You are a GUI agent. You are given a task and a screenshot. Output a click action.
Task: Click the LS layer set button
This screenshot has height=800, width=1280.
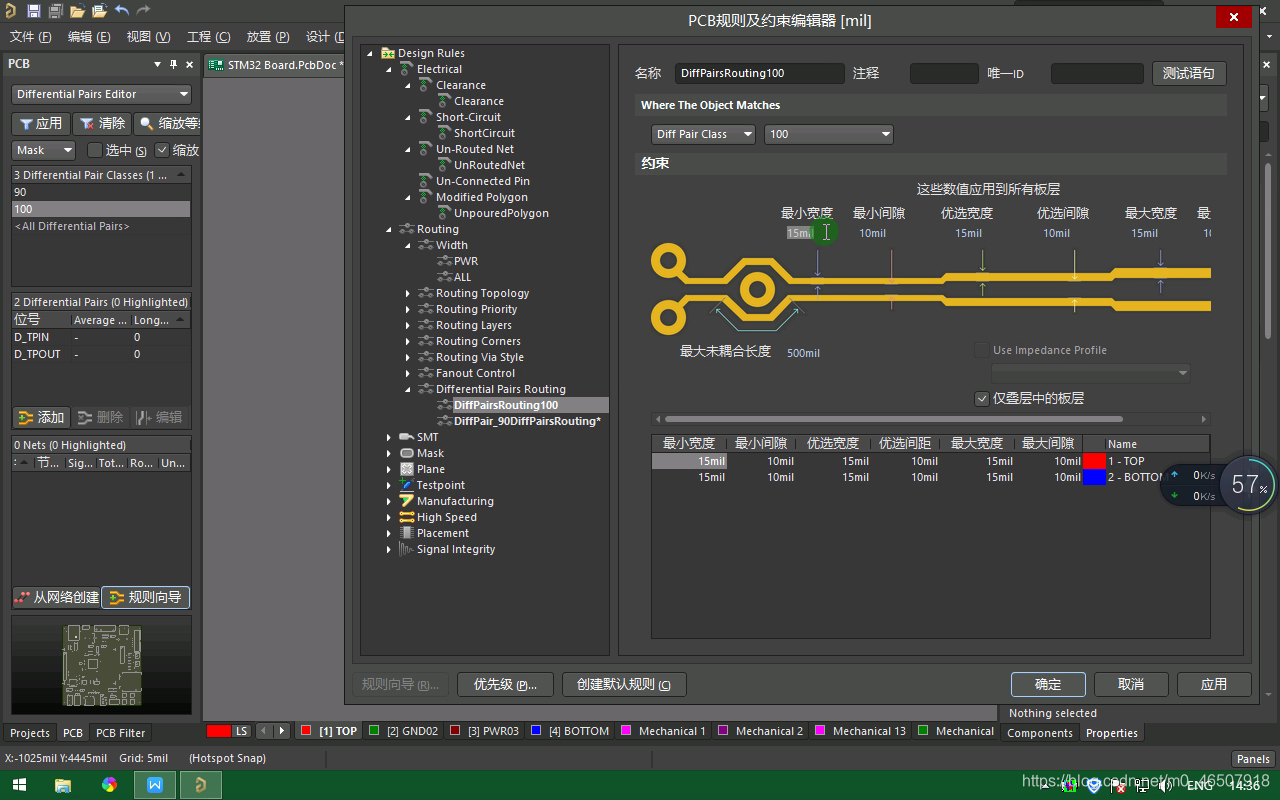[x=241, y=731]
